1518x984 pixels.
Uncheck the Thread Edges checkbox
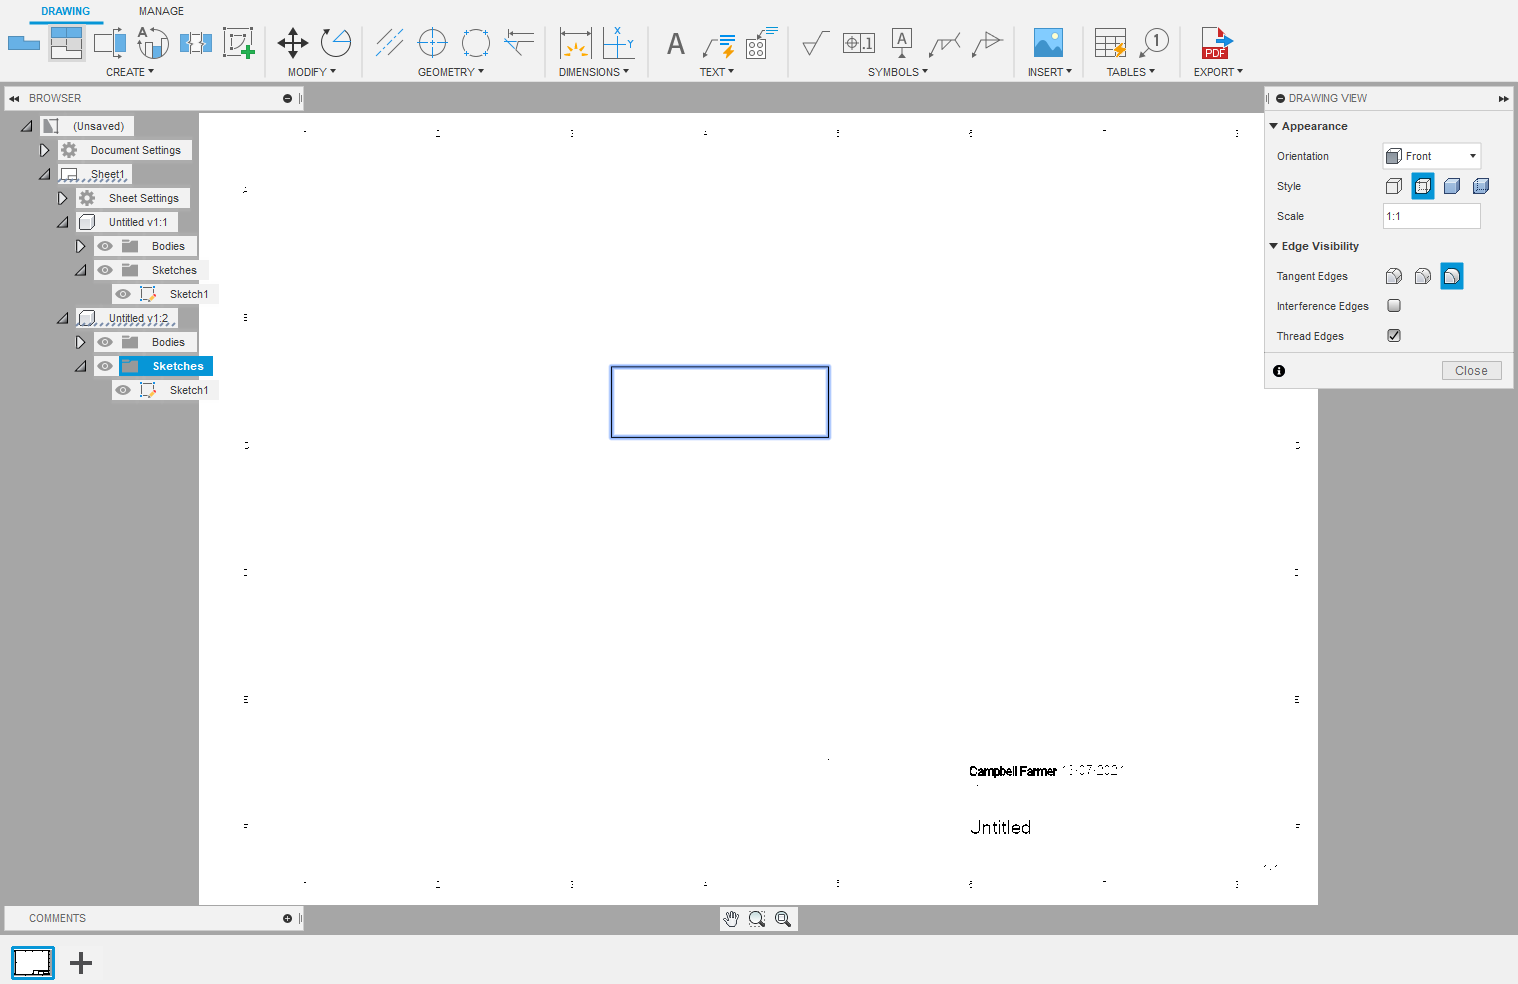coord(1394,336)
